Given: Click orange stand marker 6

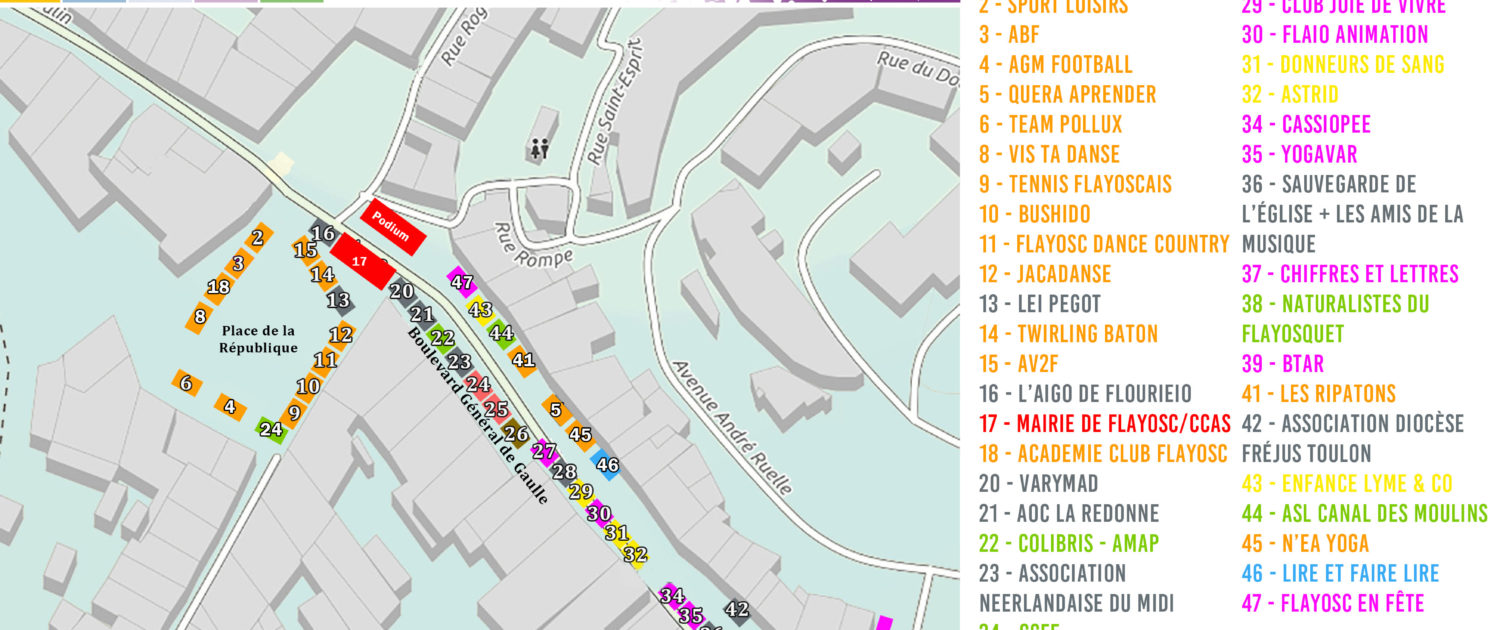Looking at the screenshot, I should pyautogui.click(x=185, y=382).
